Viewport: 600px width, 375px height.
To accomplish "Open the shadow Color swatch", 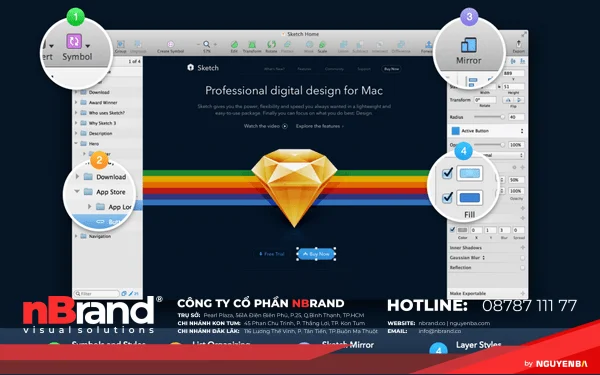I will (x=463, y=230).
